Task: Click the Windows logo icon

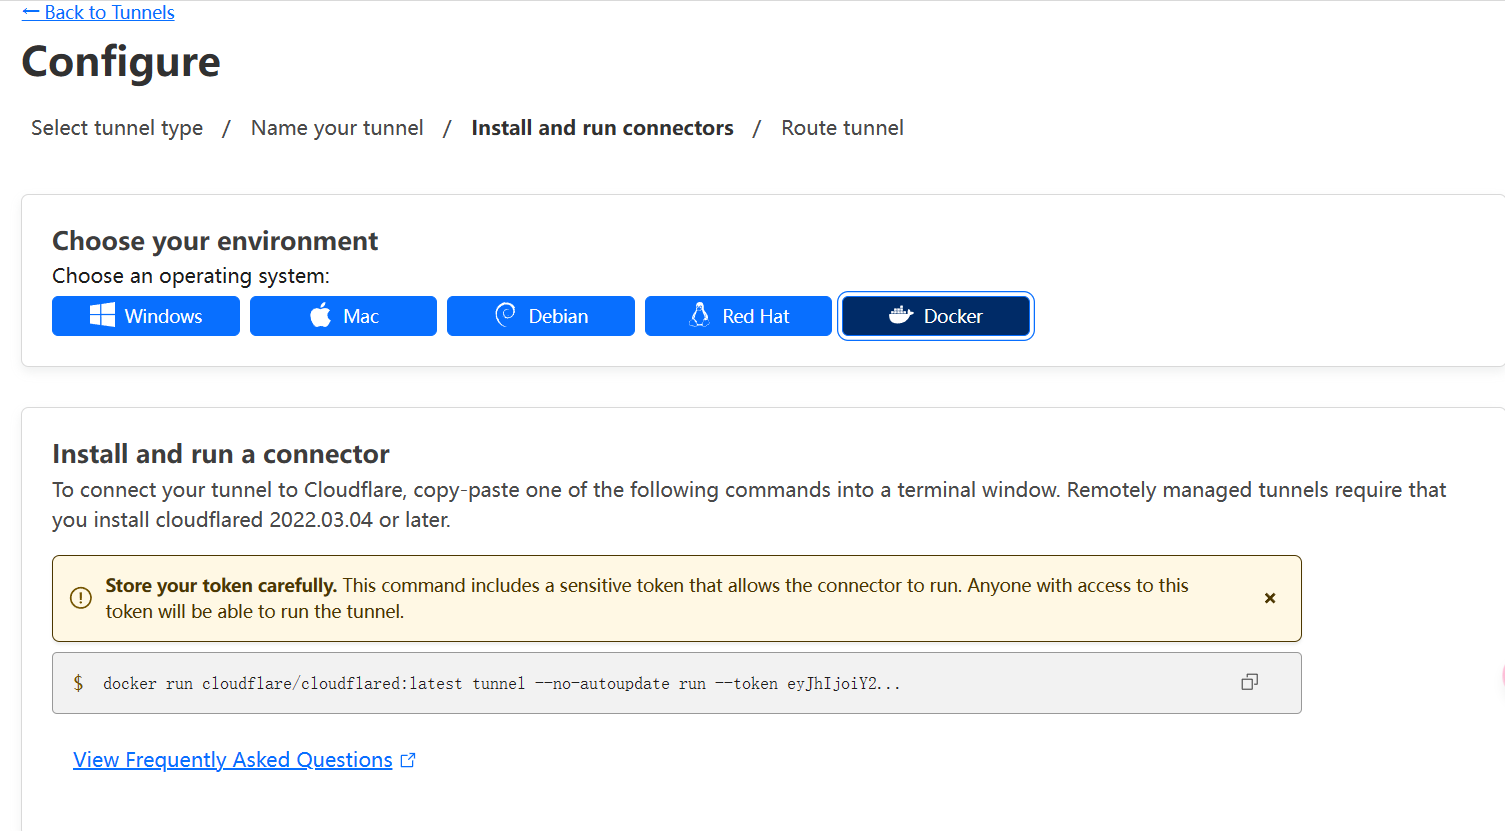Action: (102, 316)
